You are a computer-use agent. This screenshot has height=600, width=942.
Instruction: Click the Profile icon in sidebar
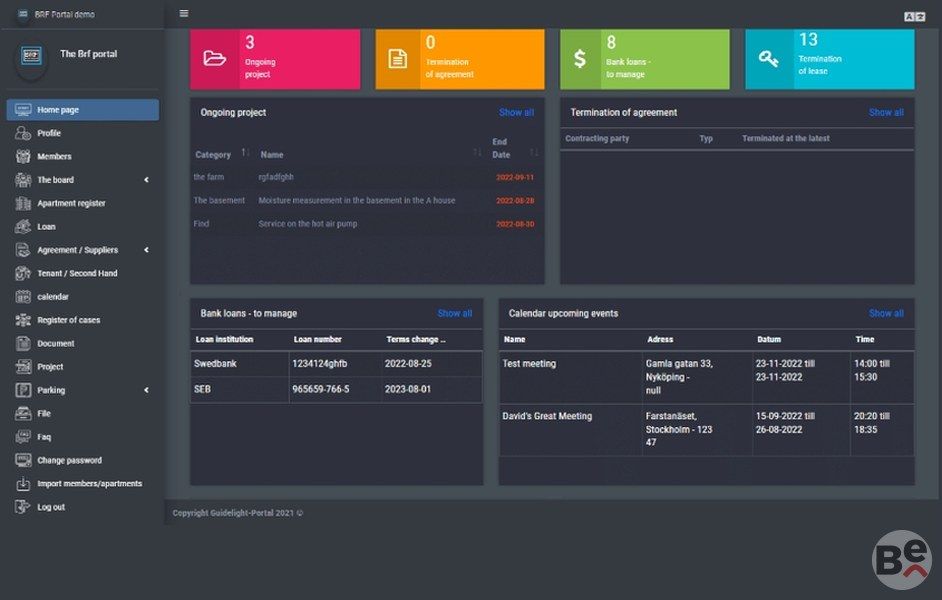[x=23, y=133]
